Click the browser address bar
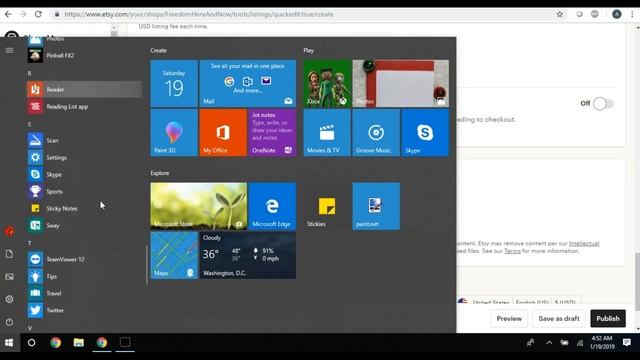Viewport: 640px width, 360px height. click(302, 14)
